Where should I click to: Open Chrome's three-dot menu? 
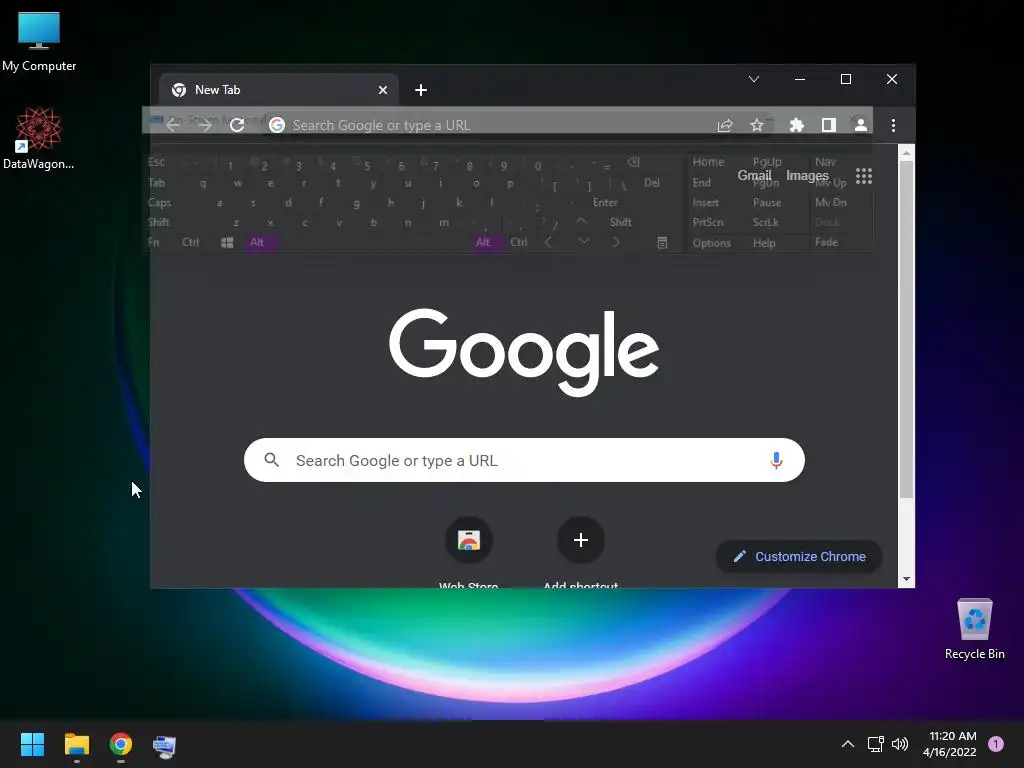893,125
